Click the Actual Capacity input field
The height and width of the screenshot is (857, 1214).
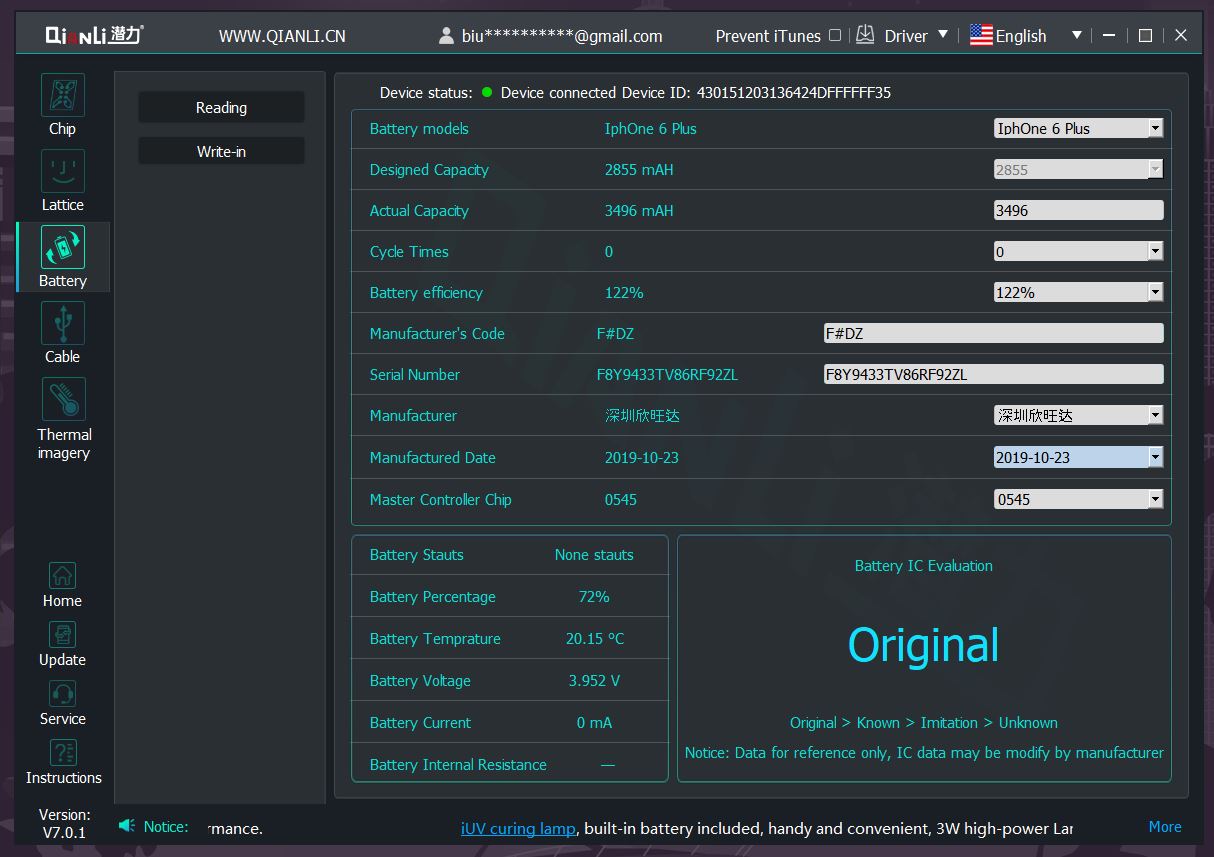[x=1077, y=211]
